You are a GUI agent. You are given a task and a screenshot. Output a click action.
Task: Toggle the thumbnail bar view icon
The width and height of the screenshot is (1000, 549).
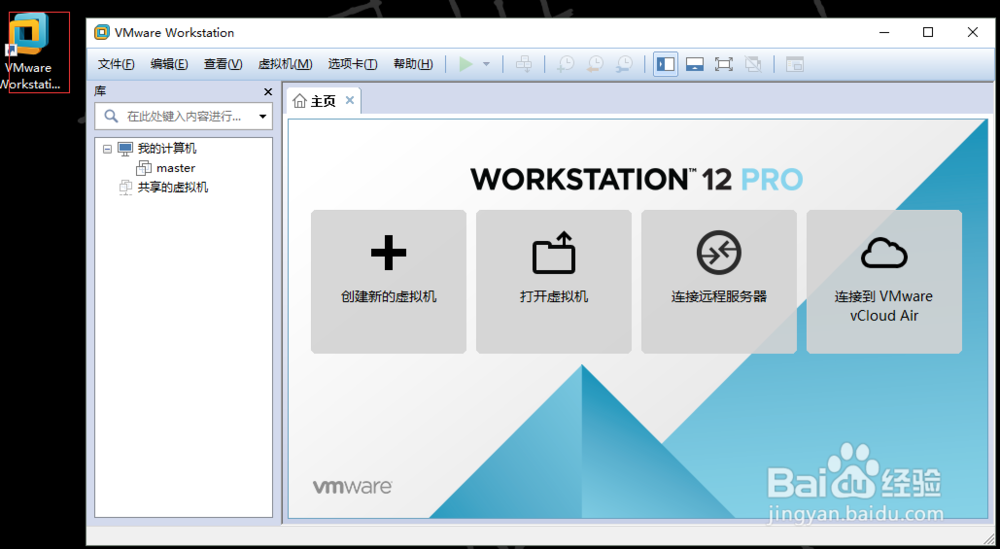pos(695,64)
